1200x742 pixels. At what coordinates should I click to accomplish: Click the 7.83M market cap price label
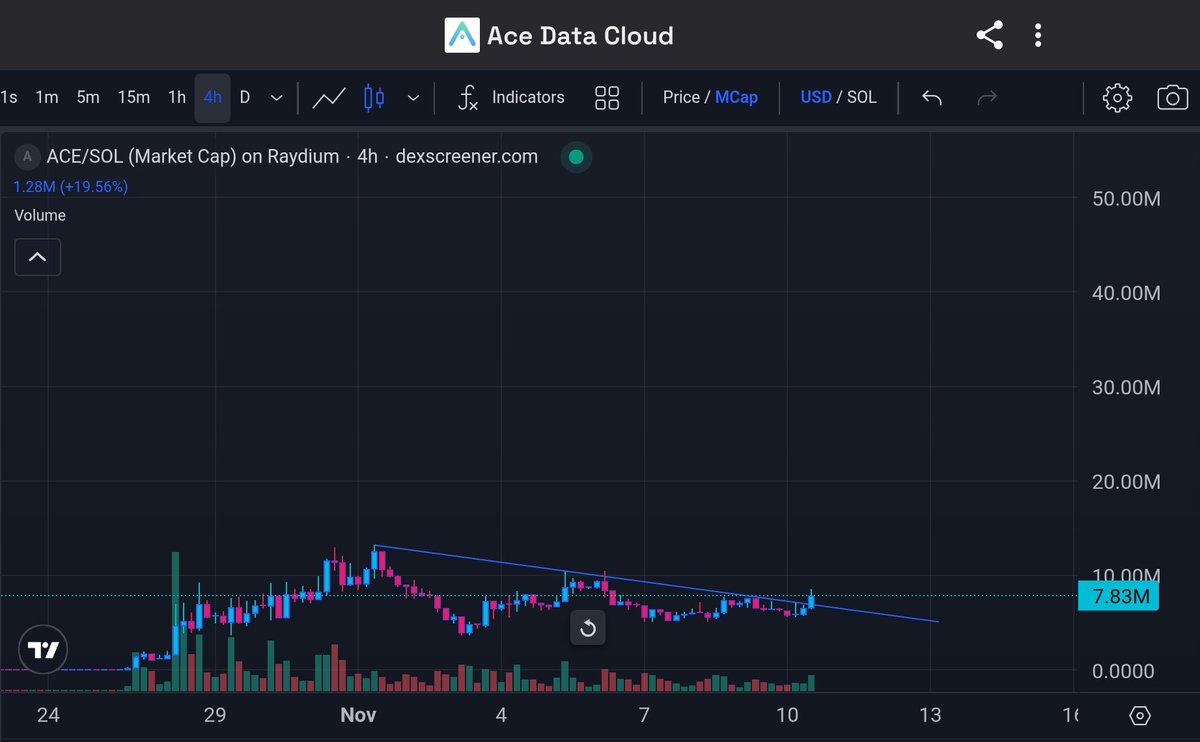pyautogui.click(x=1119, y=595)
